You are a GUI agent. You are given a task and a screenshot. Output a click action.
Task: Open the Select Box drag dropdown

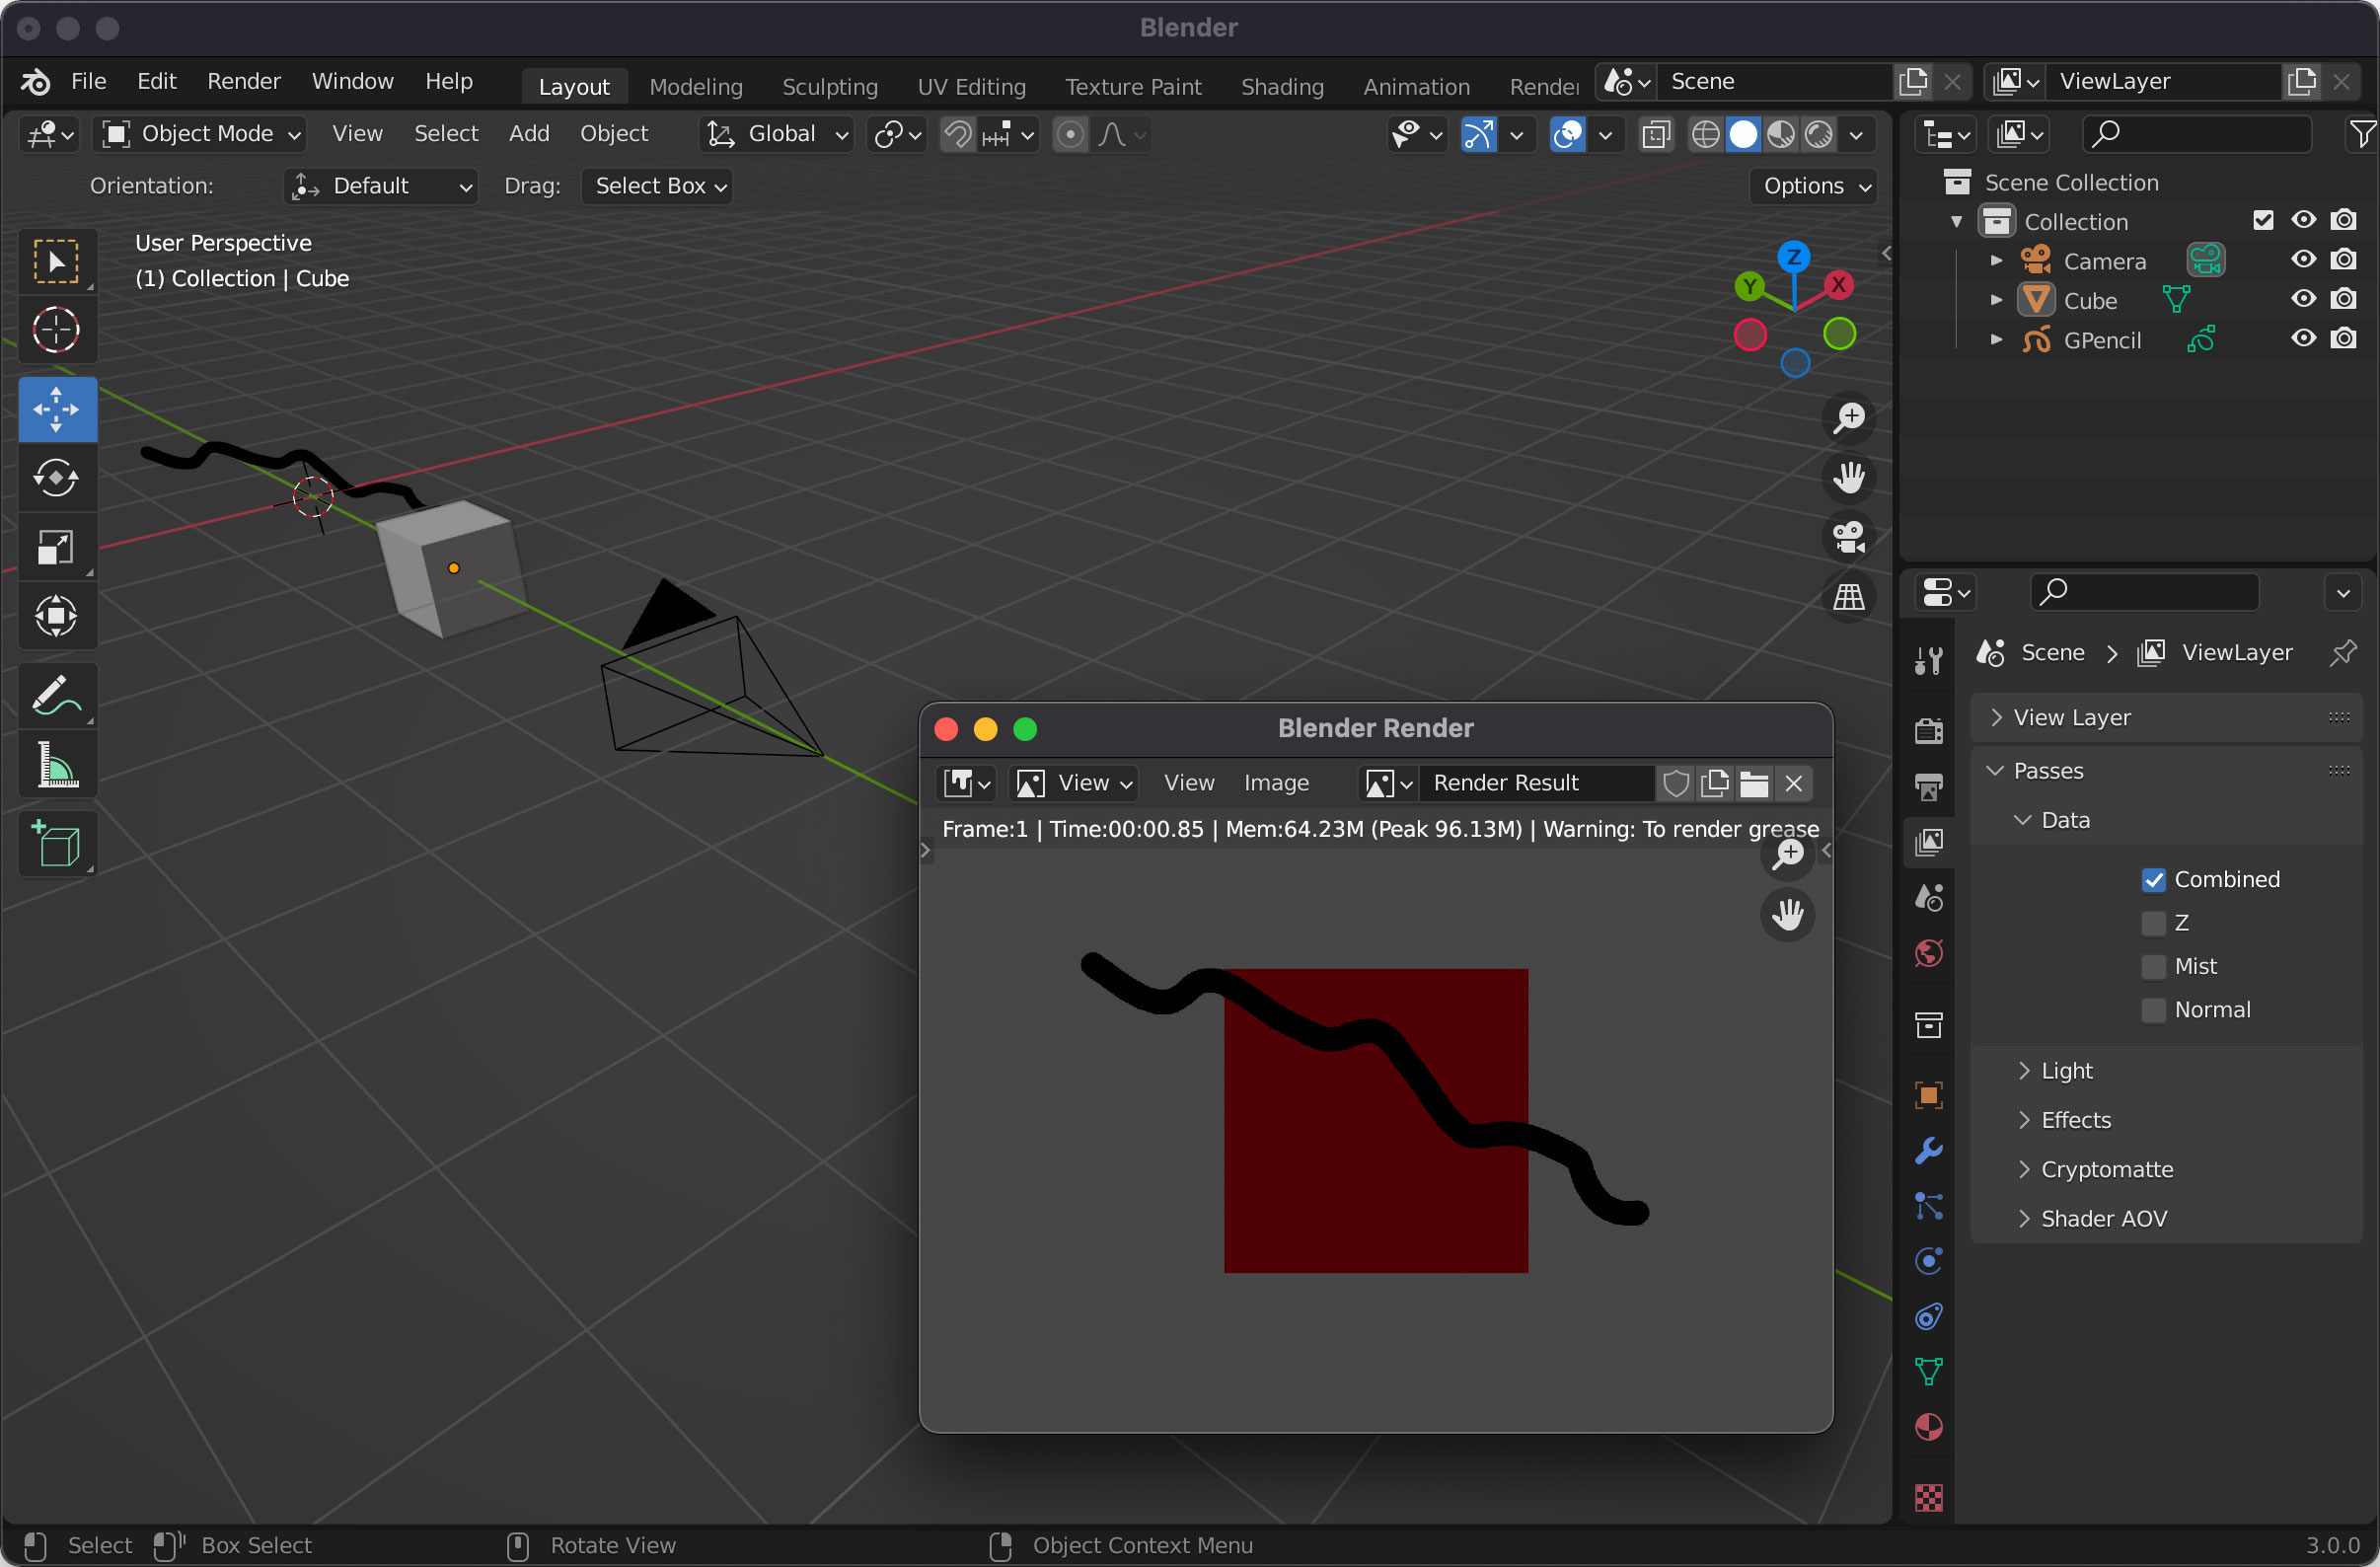[x=657, y=186]
